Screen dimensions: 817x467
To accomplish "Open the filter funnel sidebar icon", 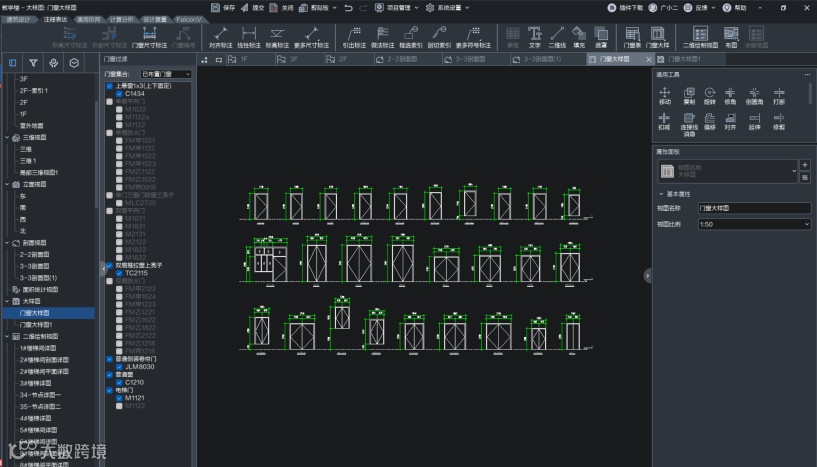I will pyautogui.click(x=33, y=63).
